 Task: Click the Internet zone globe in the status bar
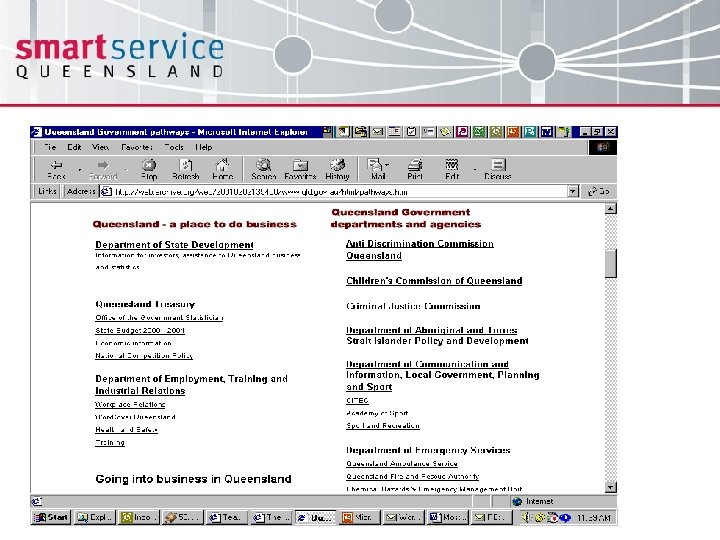pyautogui.click(x=518, y=501)
